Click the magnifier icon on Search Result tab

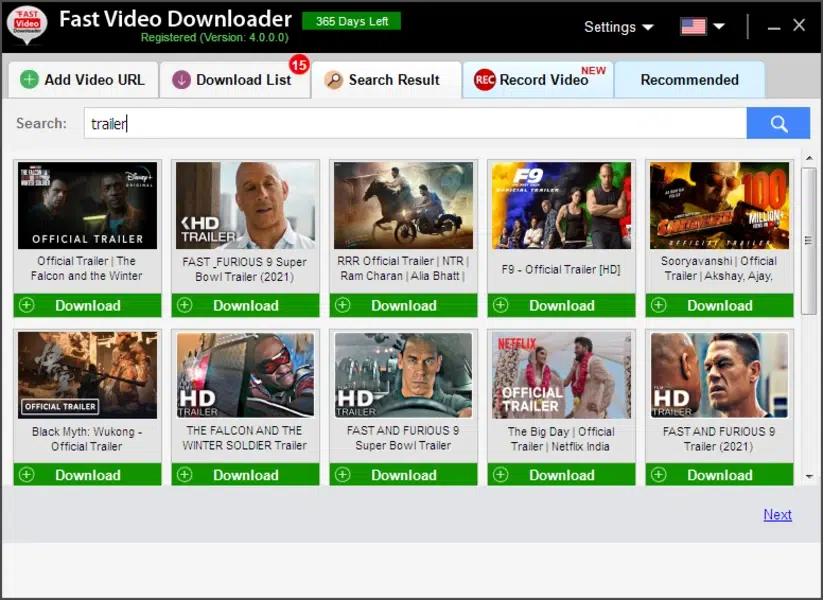pos(334,80)
